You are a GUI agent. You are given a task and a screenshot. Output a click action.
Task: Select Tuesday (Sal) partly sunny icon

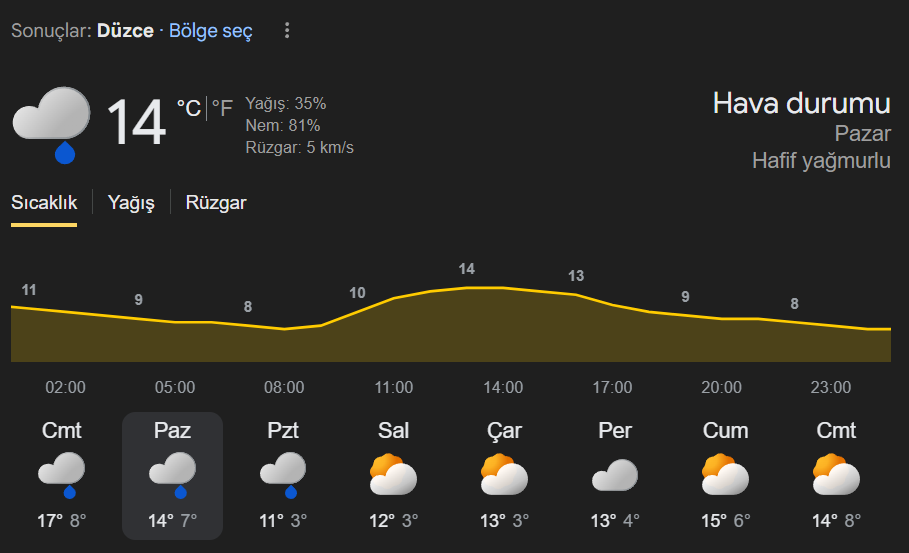393,474
